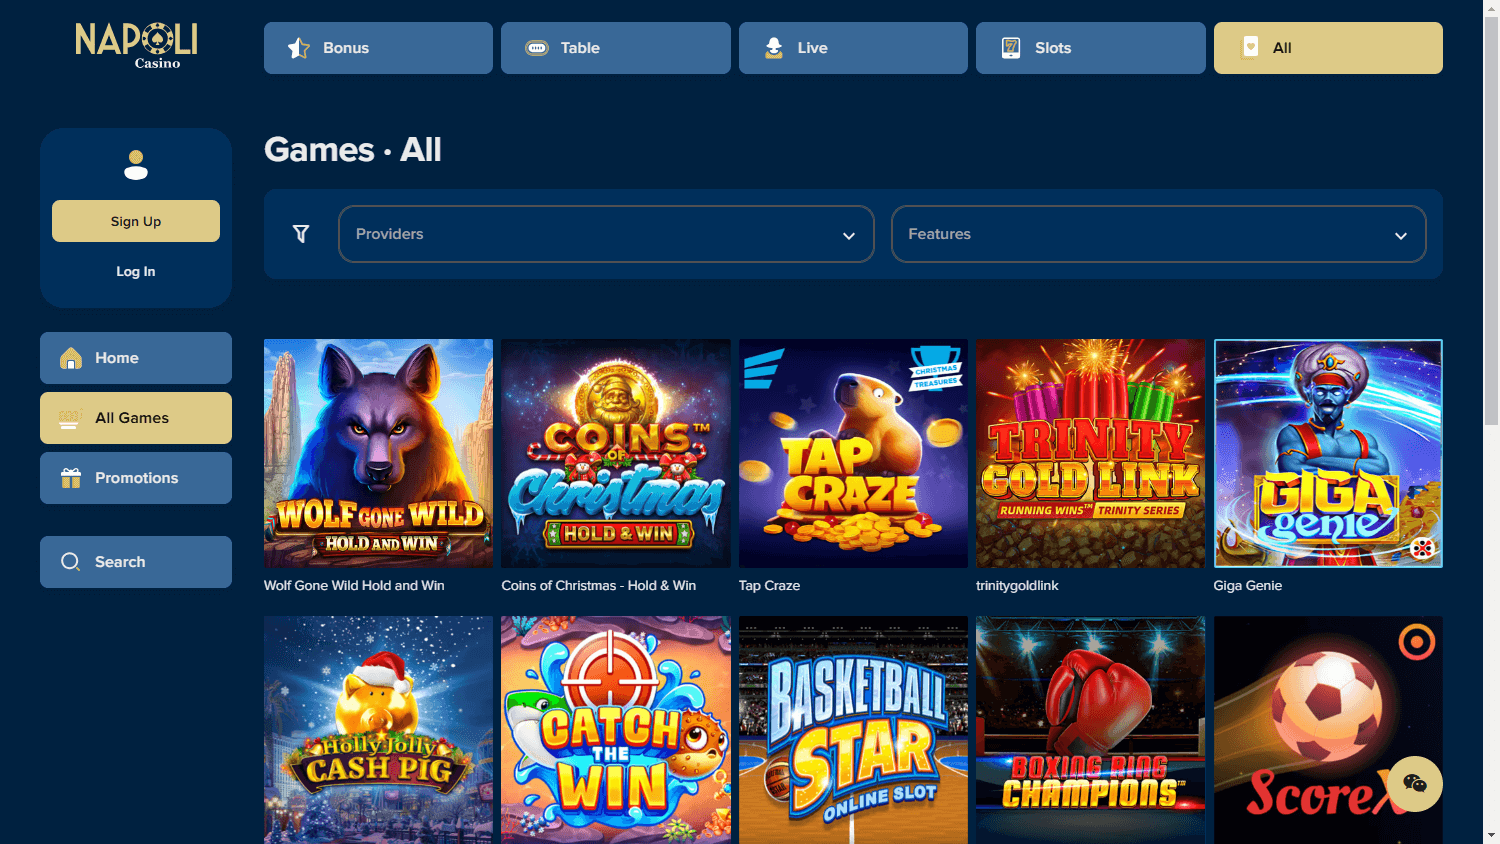Viewport: 1500px width, 844px height.
Task: Open Holly Jolly Cash Pig thumbnail
Action: 378,730
